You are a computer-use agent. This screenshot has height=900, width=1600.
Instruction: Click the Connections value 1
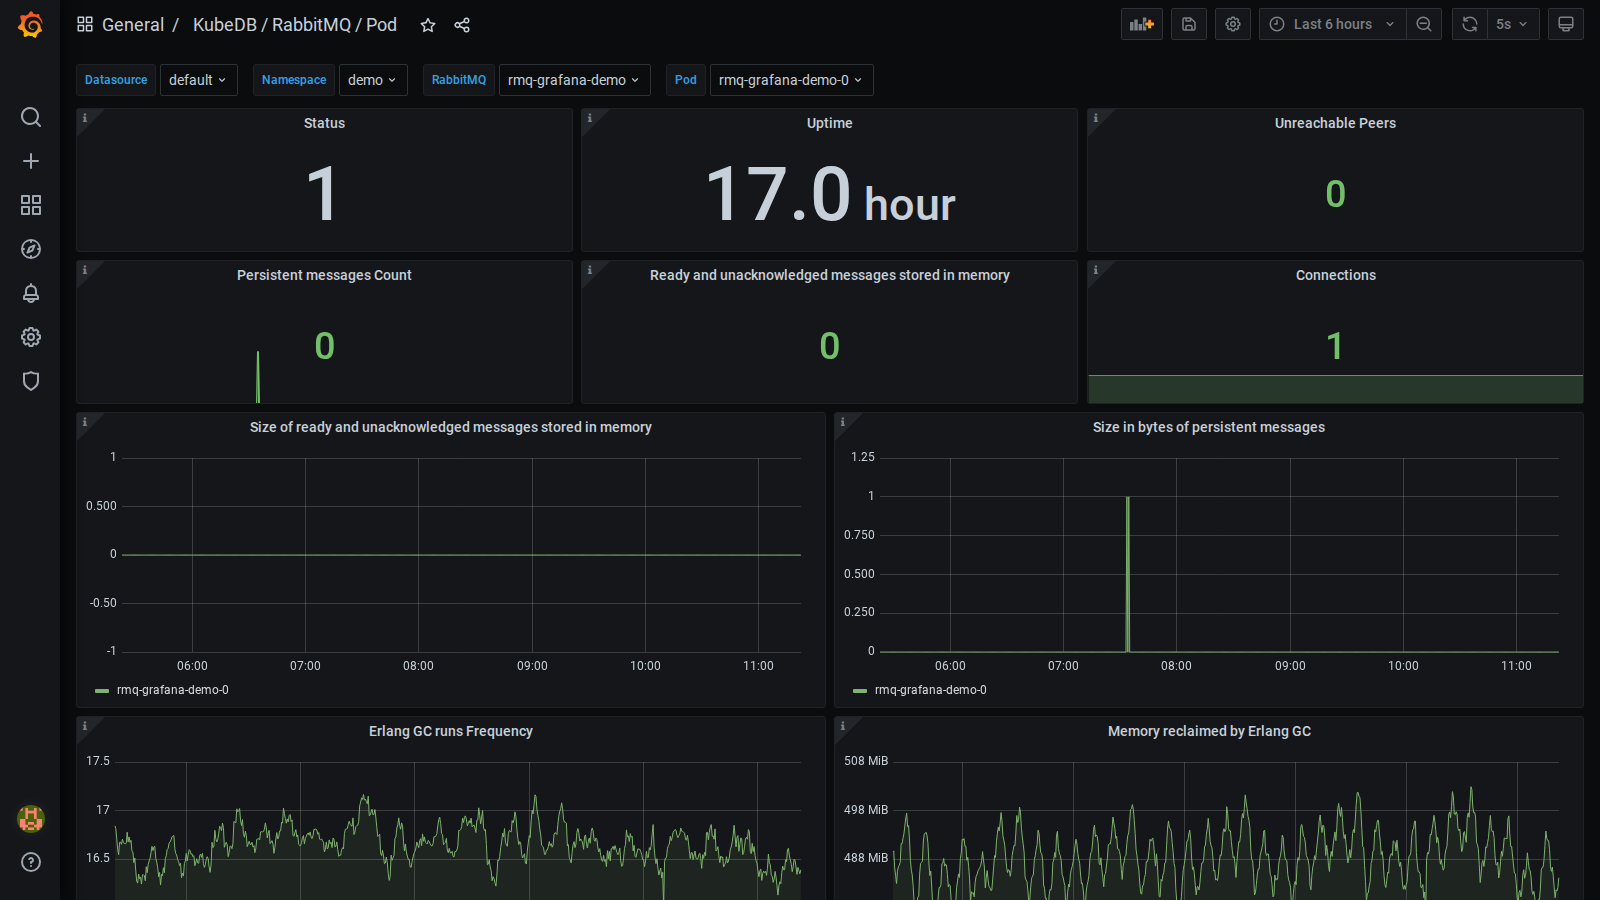1335,346
